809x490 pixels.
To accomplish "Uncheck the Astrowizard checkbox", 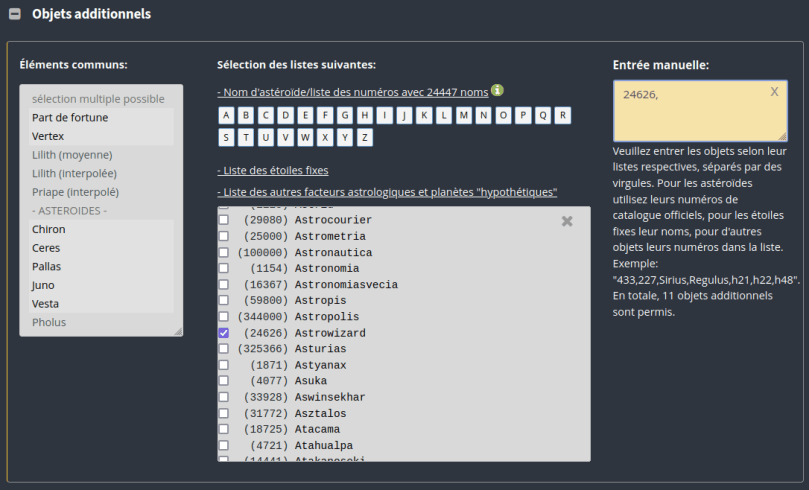I will [x=224, y=332].
